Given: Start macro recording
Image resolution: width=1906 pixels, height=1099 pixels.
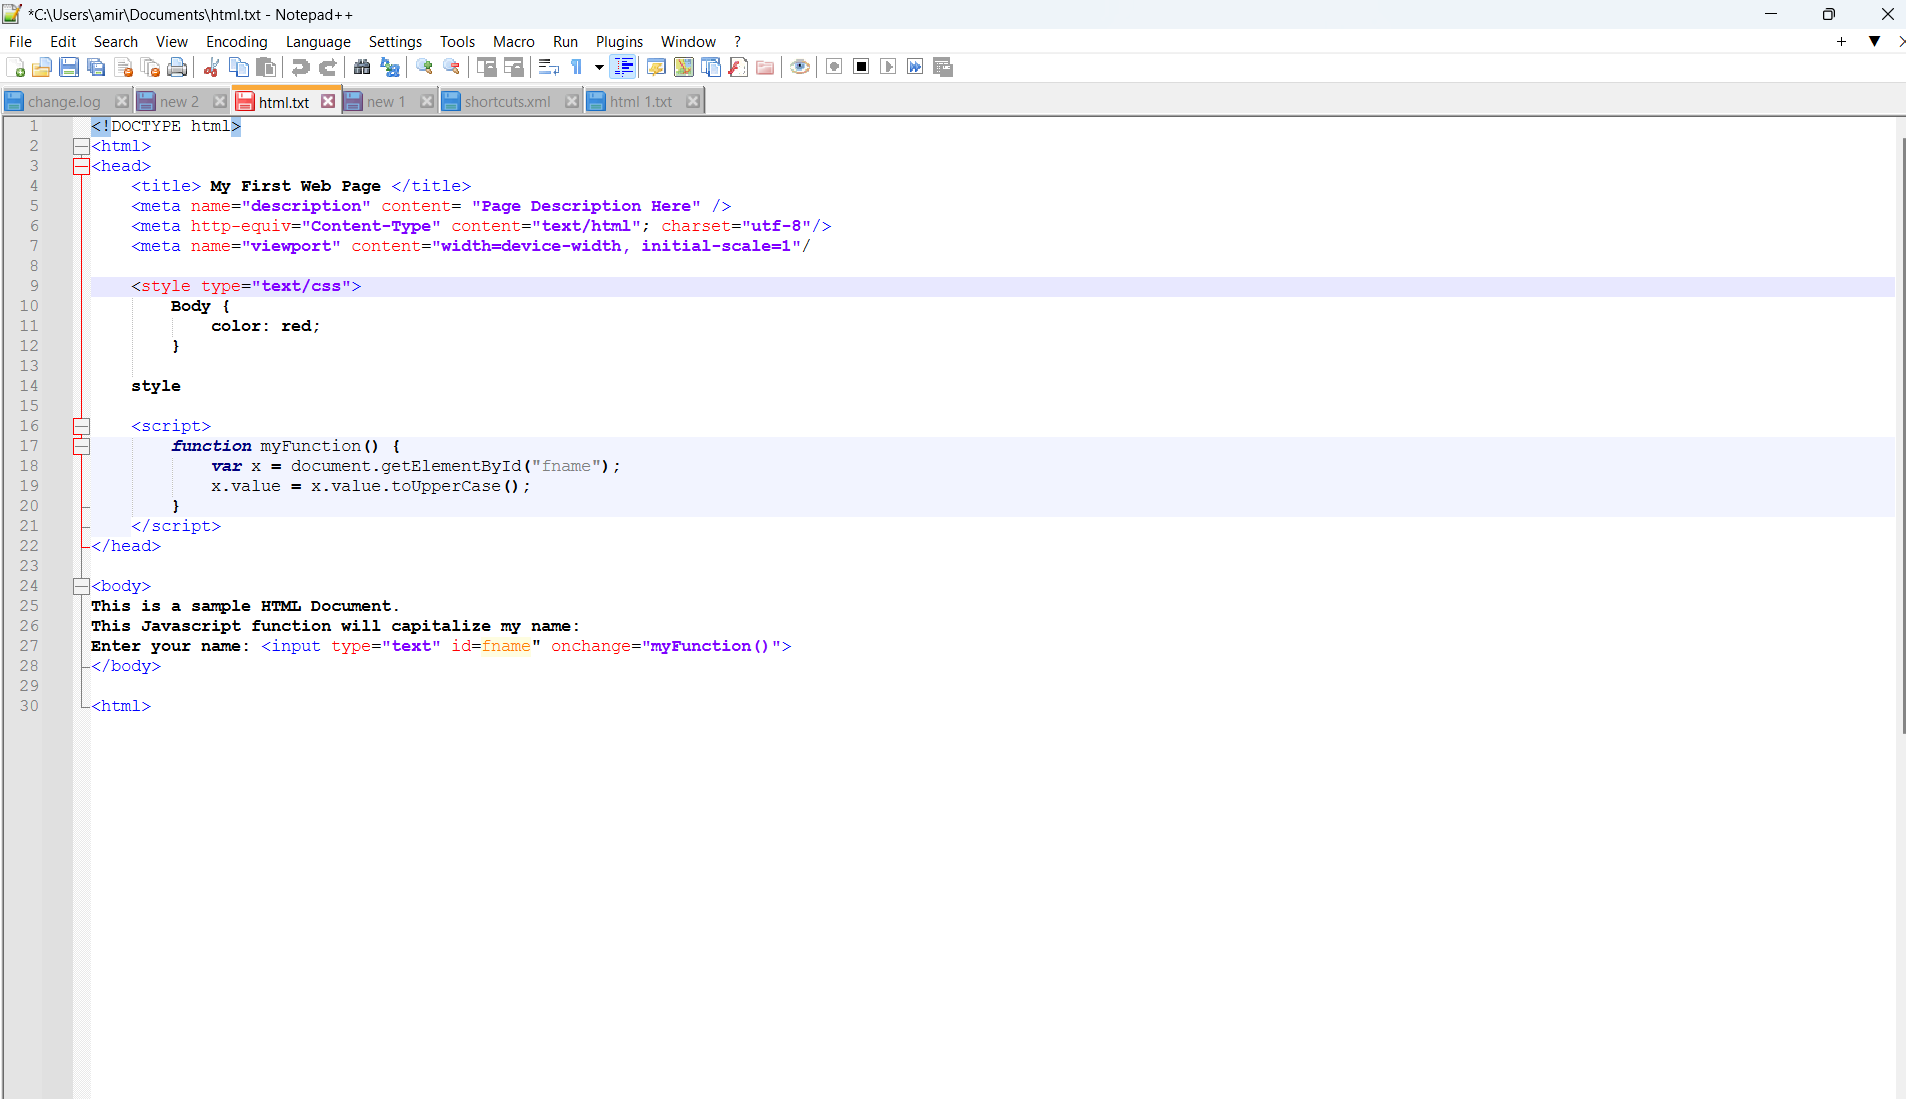Looking at the screenshot, I should tap(834, 67).
